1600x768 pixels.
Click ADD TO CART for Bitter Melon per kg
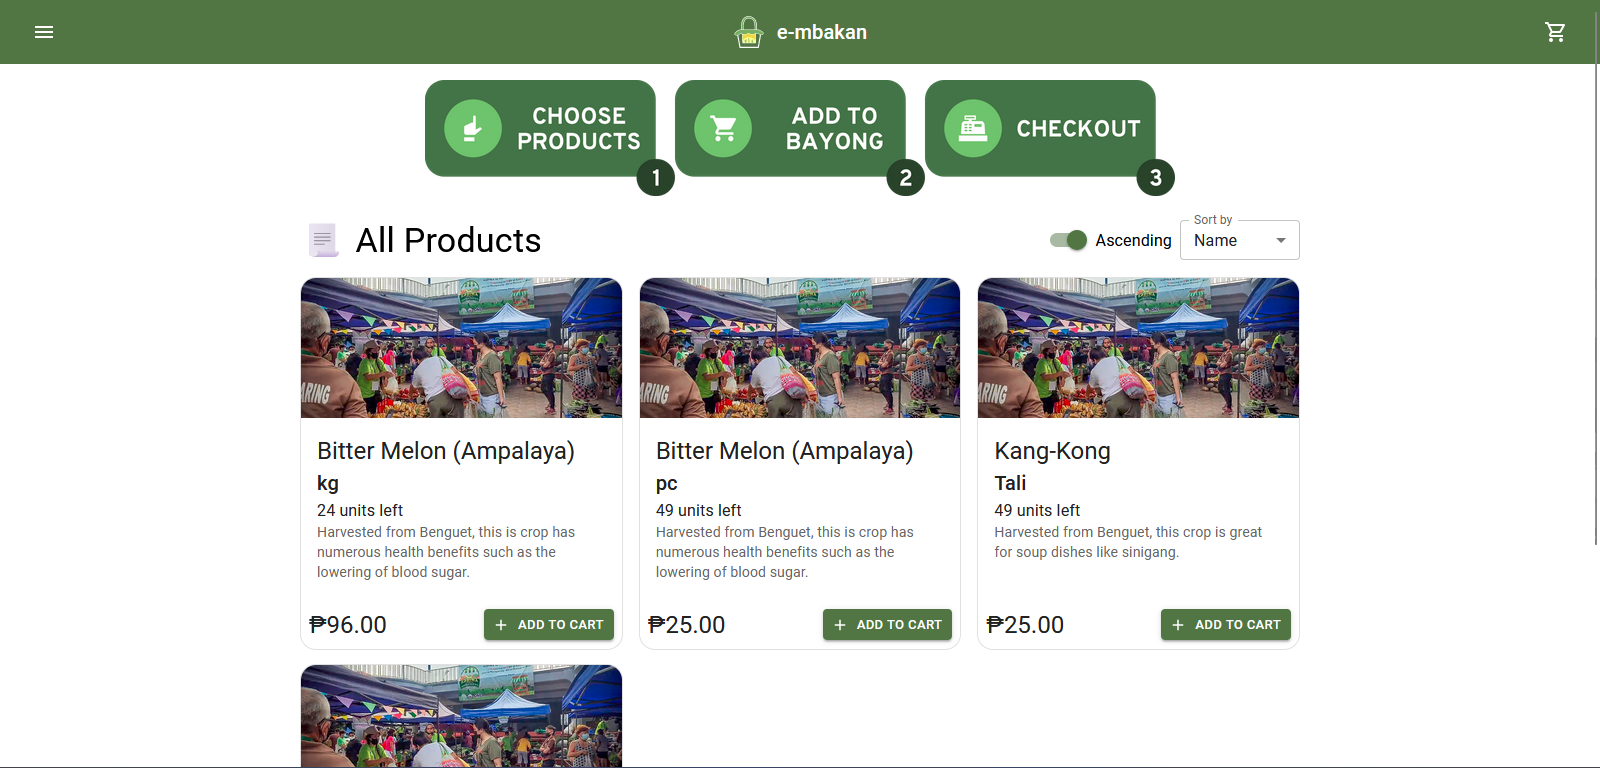point(549,624)
